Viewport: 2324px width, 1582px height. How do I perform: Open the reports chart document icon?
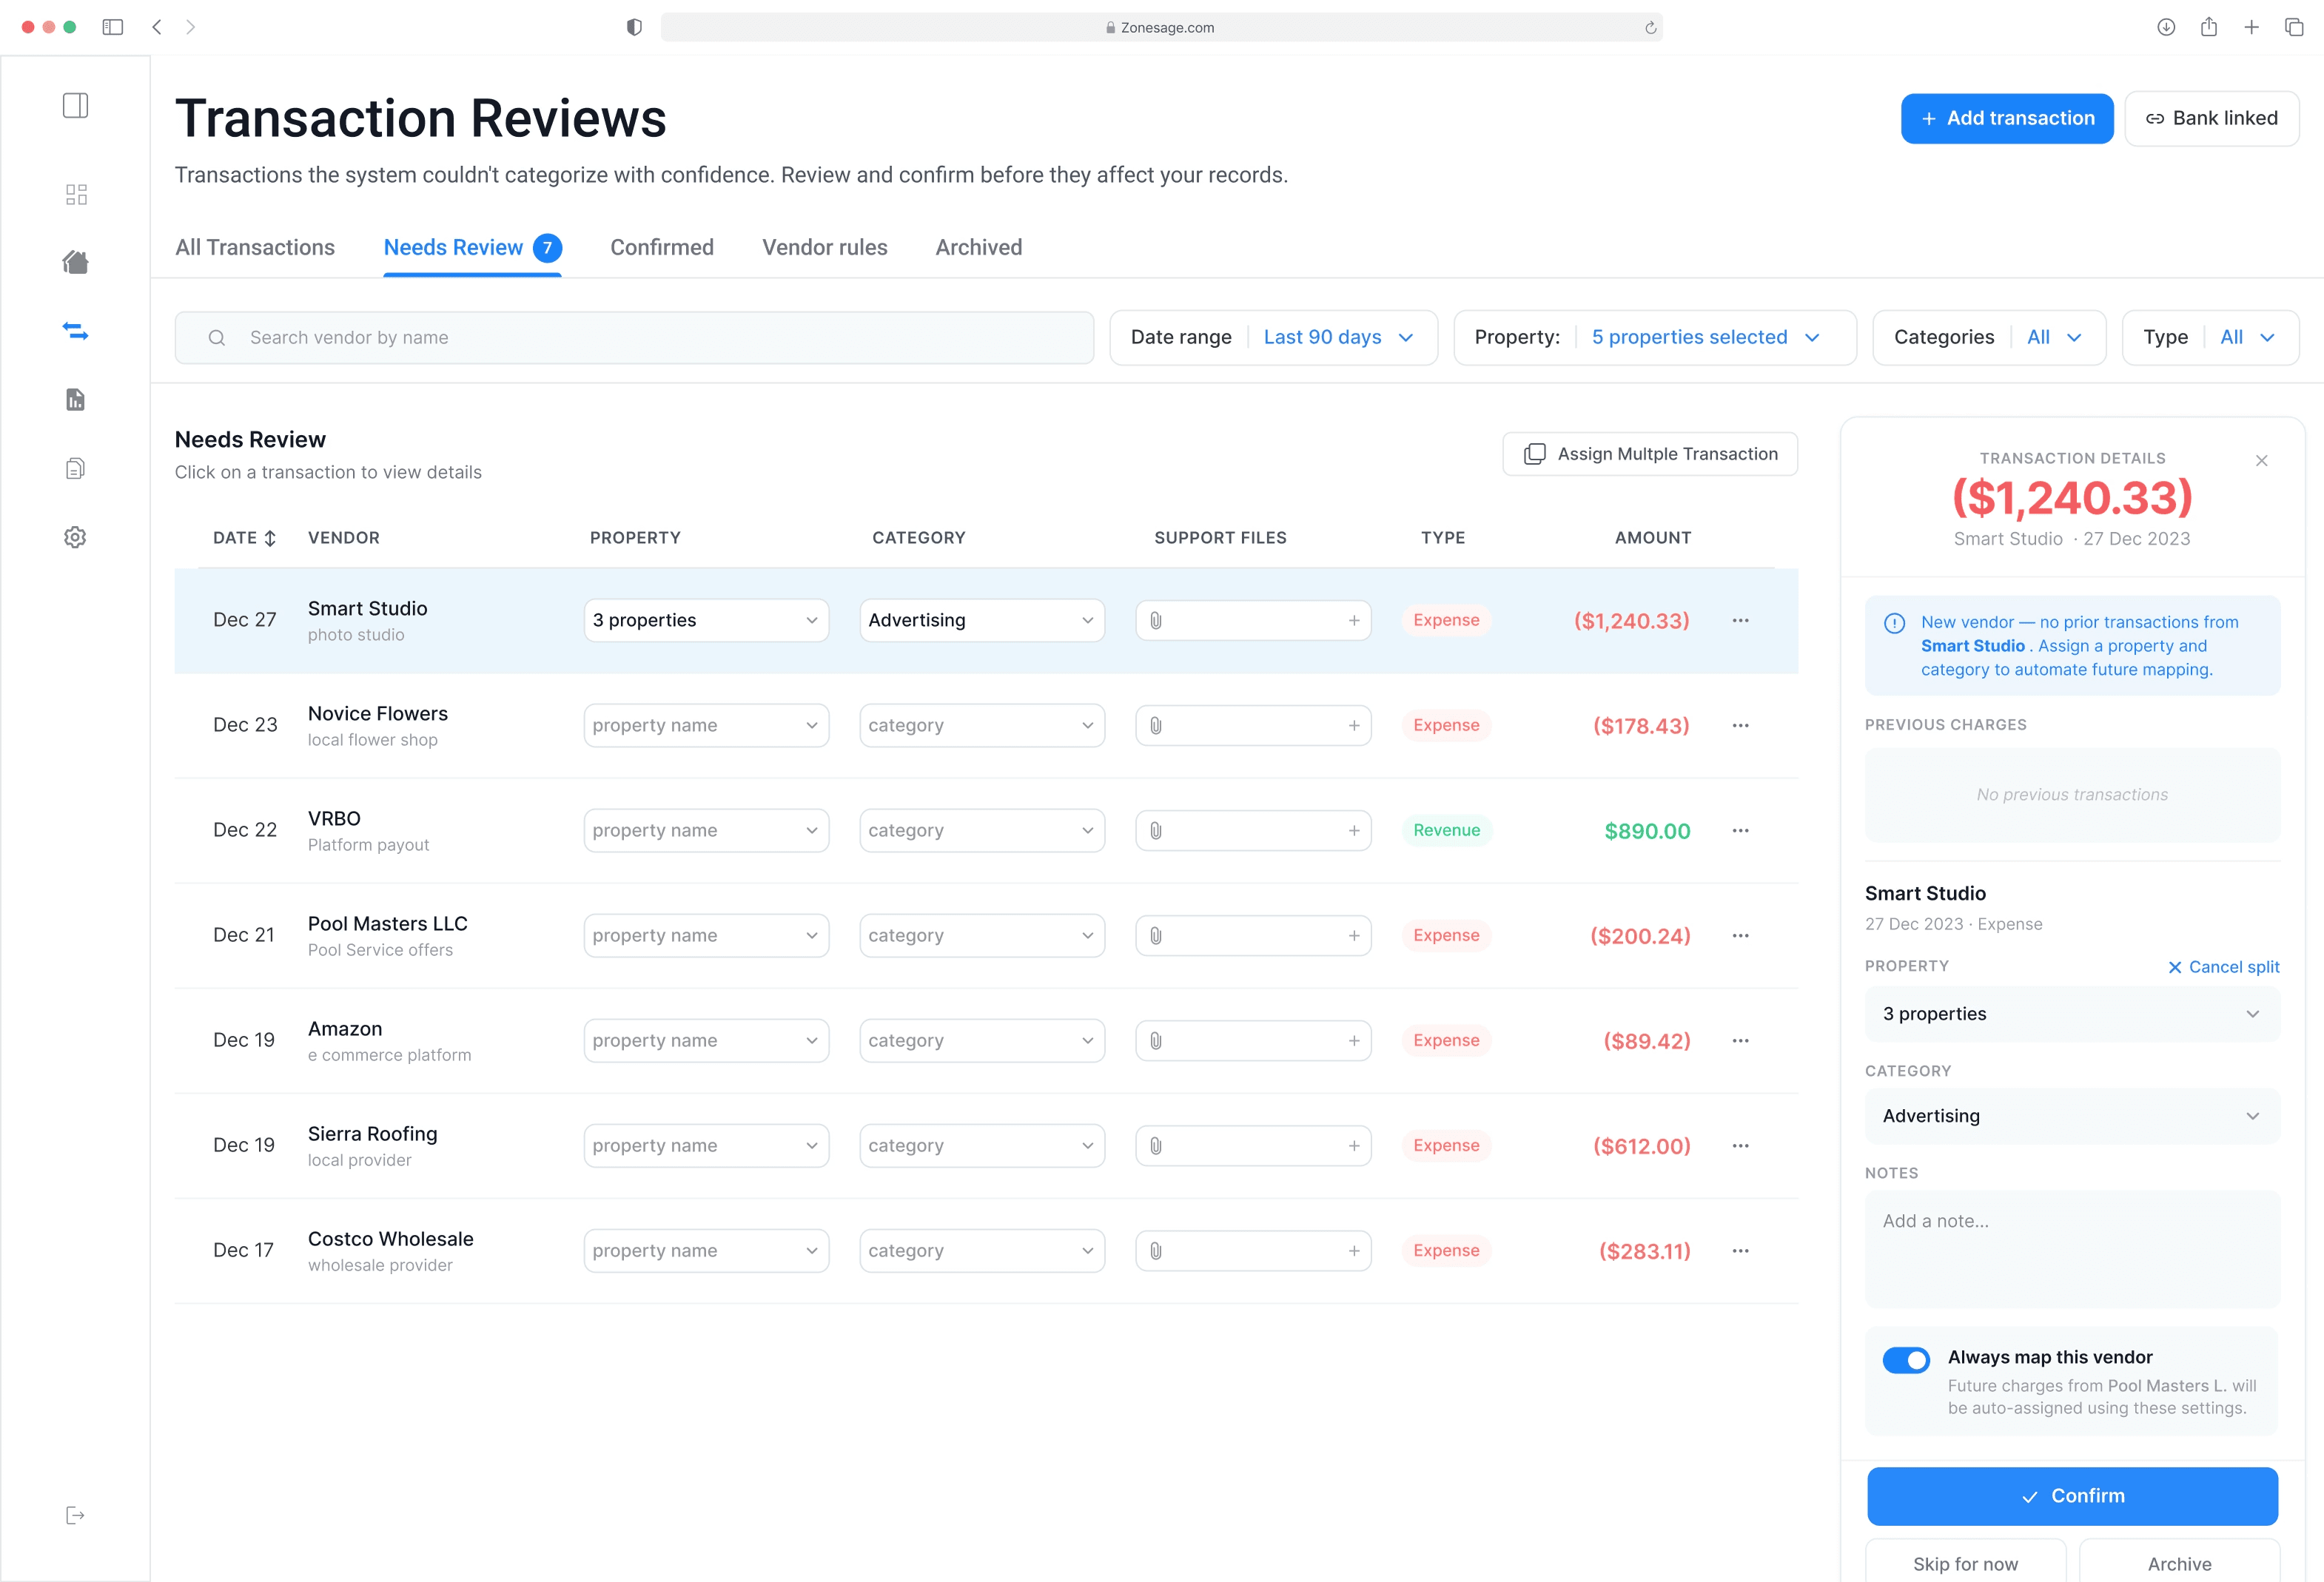(76, 400)
